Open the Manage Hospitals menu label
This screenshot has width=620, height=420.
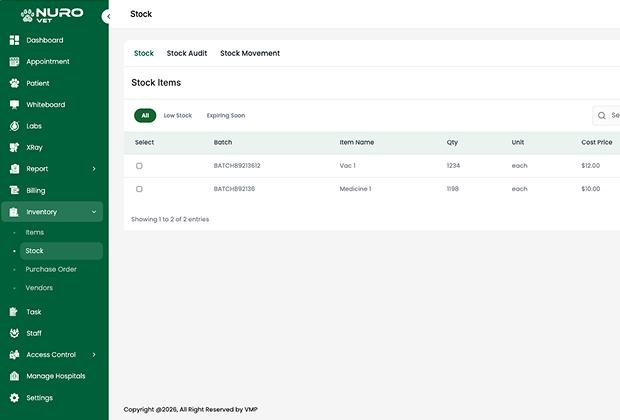pos(56,376)
